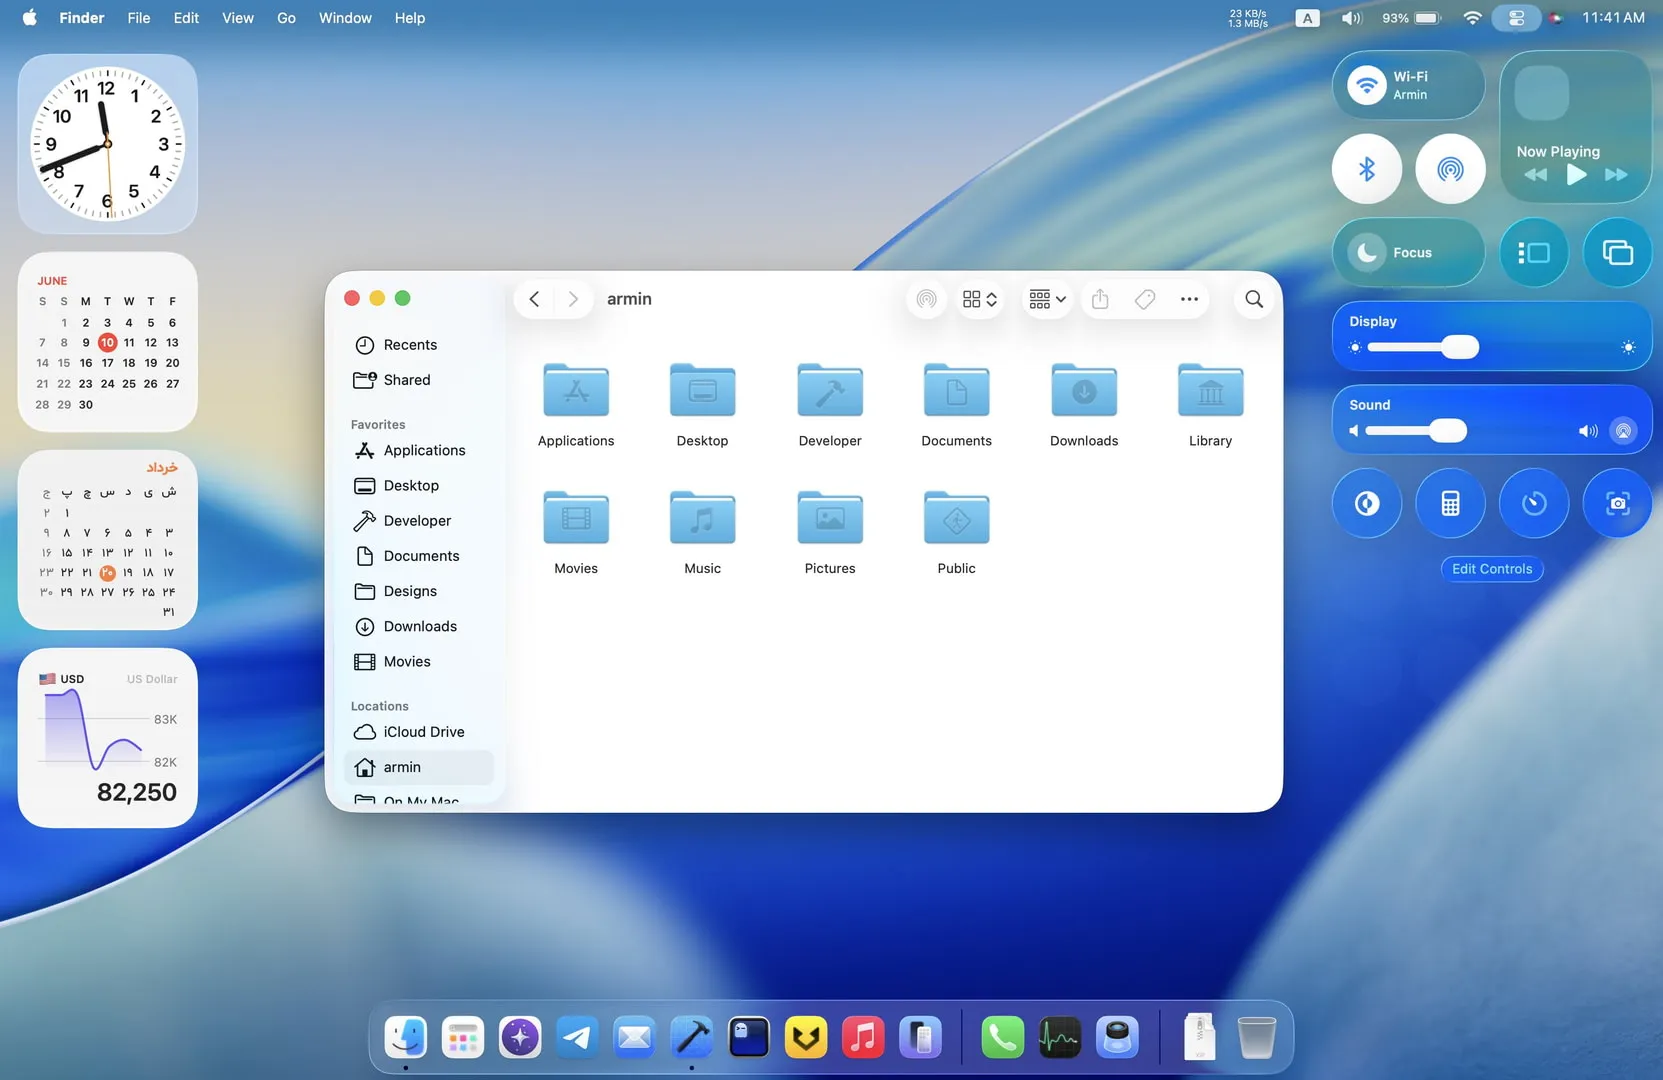1663x1080 pixels.
Task: Toggle Wi-Fi Armin in Control Center
Action: tap(1408, 85)
